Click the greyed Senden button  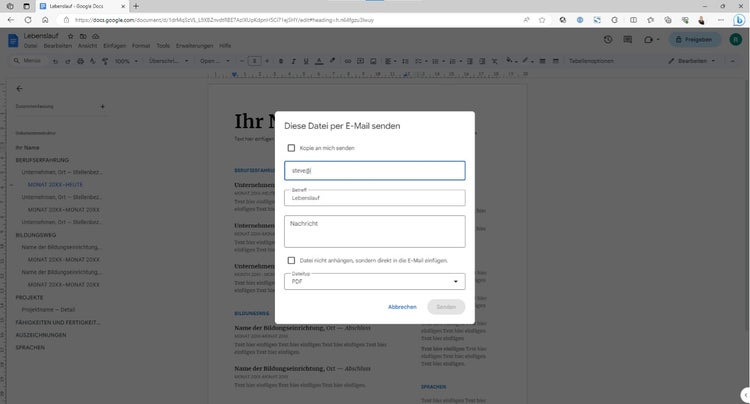pos(446,306)
